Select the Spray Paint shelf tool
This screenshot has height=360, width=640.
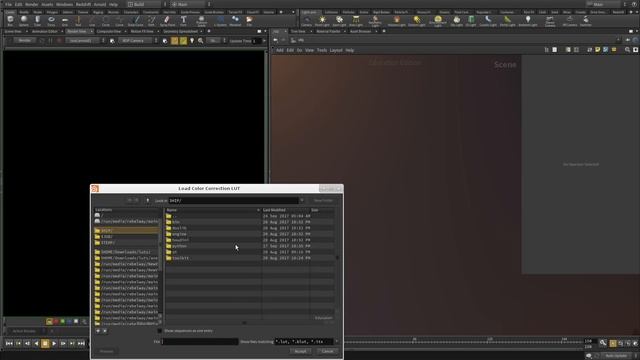(x=167, y=21)
